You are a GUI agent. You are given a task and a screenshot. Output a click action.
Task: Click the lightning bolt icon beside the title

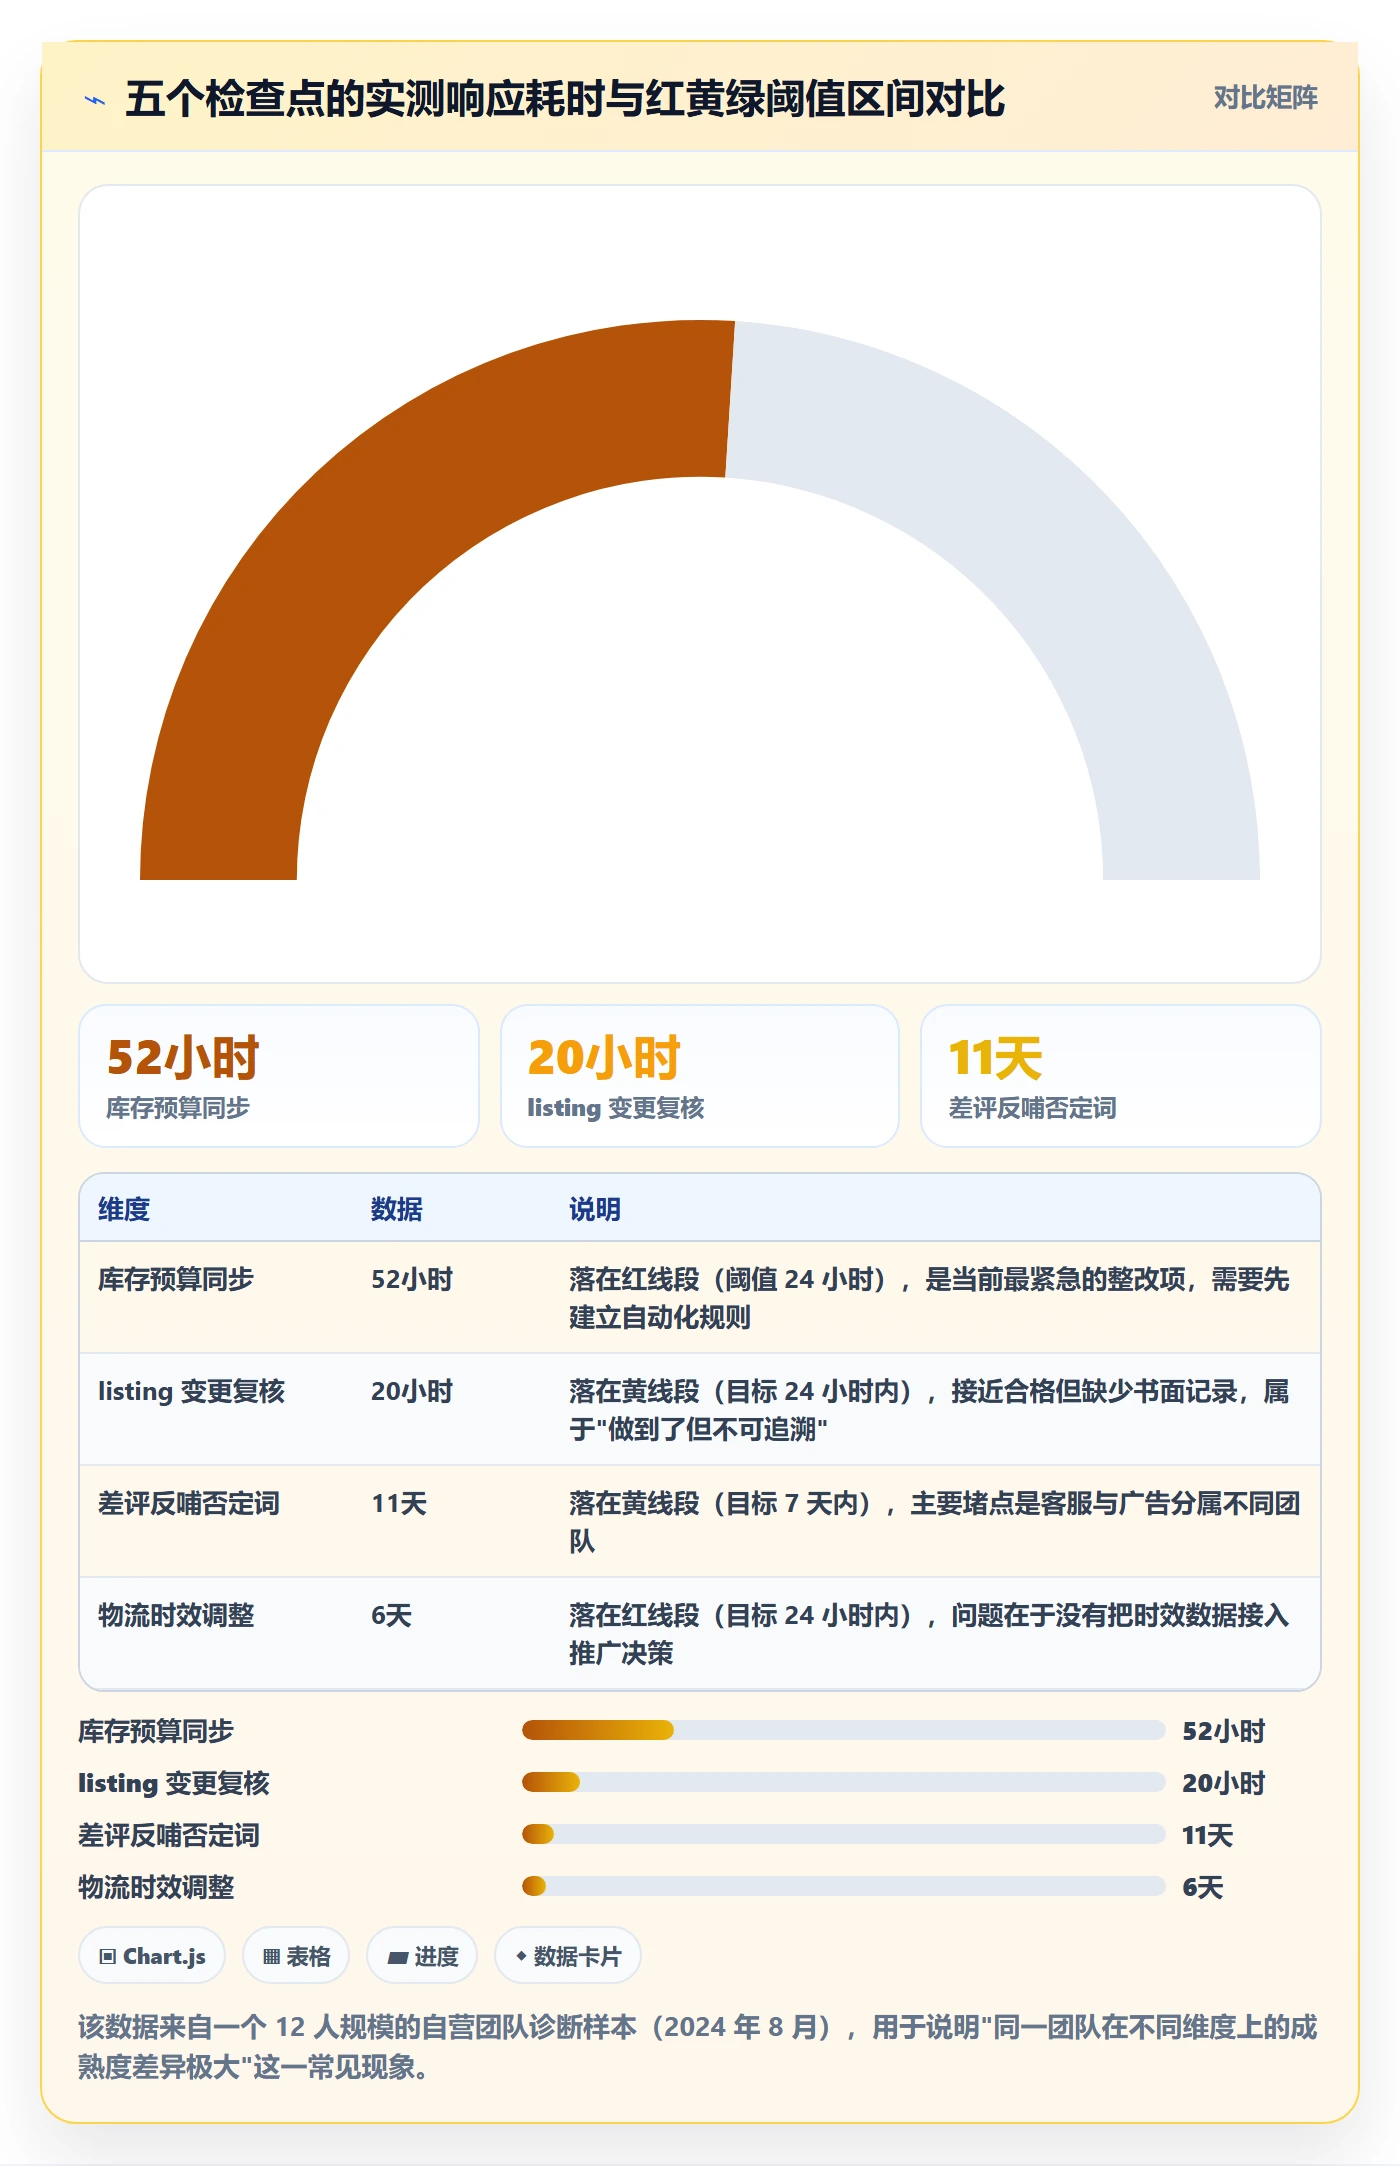[x=95, y=100]
